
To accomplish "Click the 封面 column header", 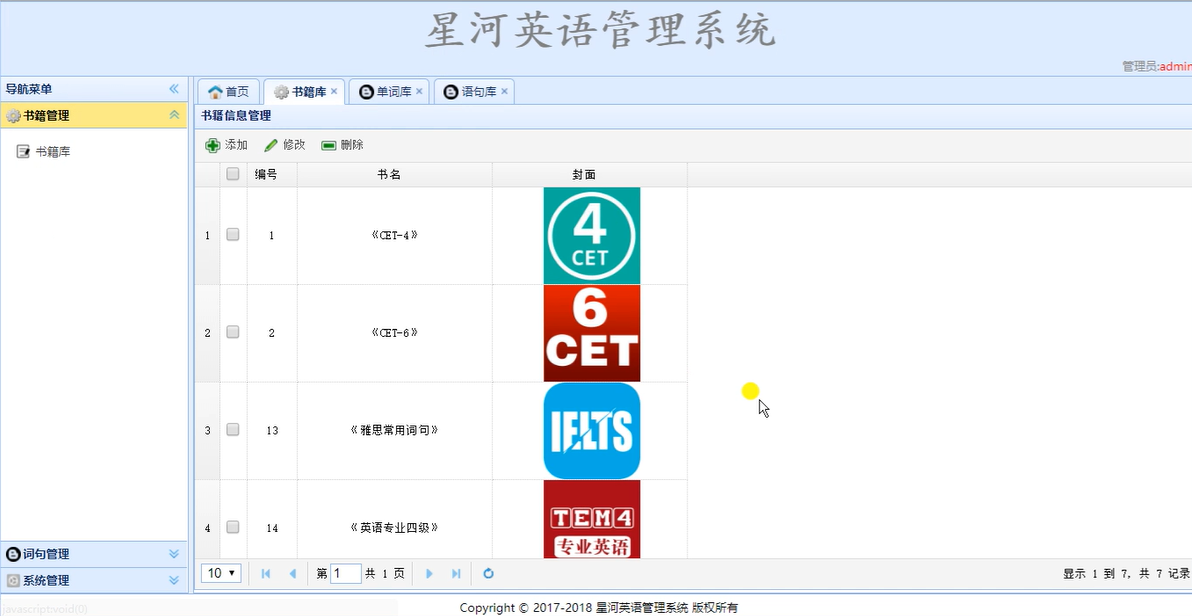I will point(590,174).
